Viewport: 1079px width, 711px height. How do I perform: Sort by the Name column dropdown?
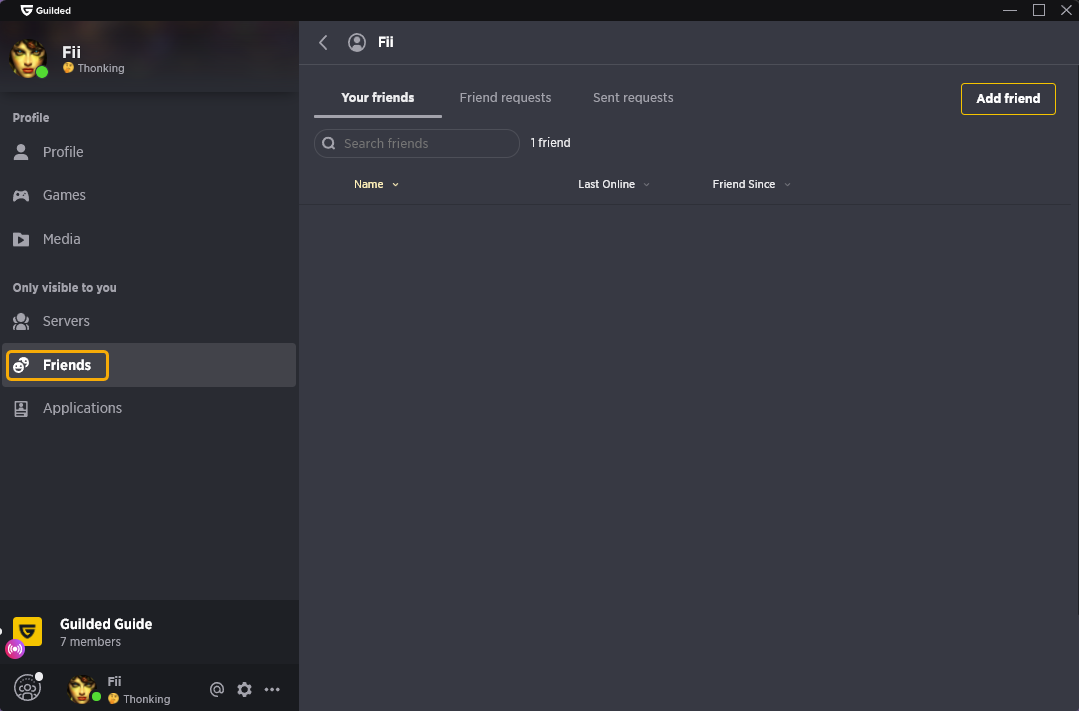[376, 184]
